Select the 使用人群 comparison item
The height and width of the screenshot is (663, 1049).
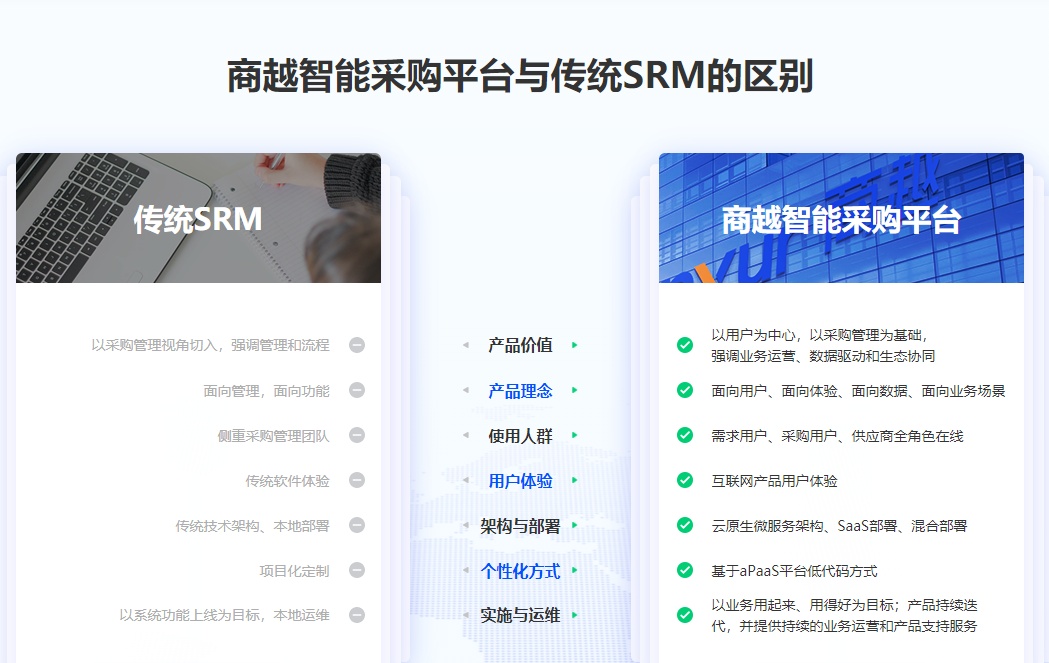(520, 436)
